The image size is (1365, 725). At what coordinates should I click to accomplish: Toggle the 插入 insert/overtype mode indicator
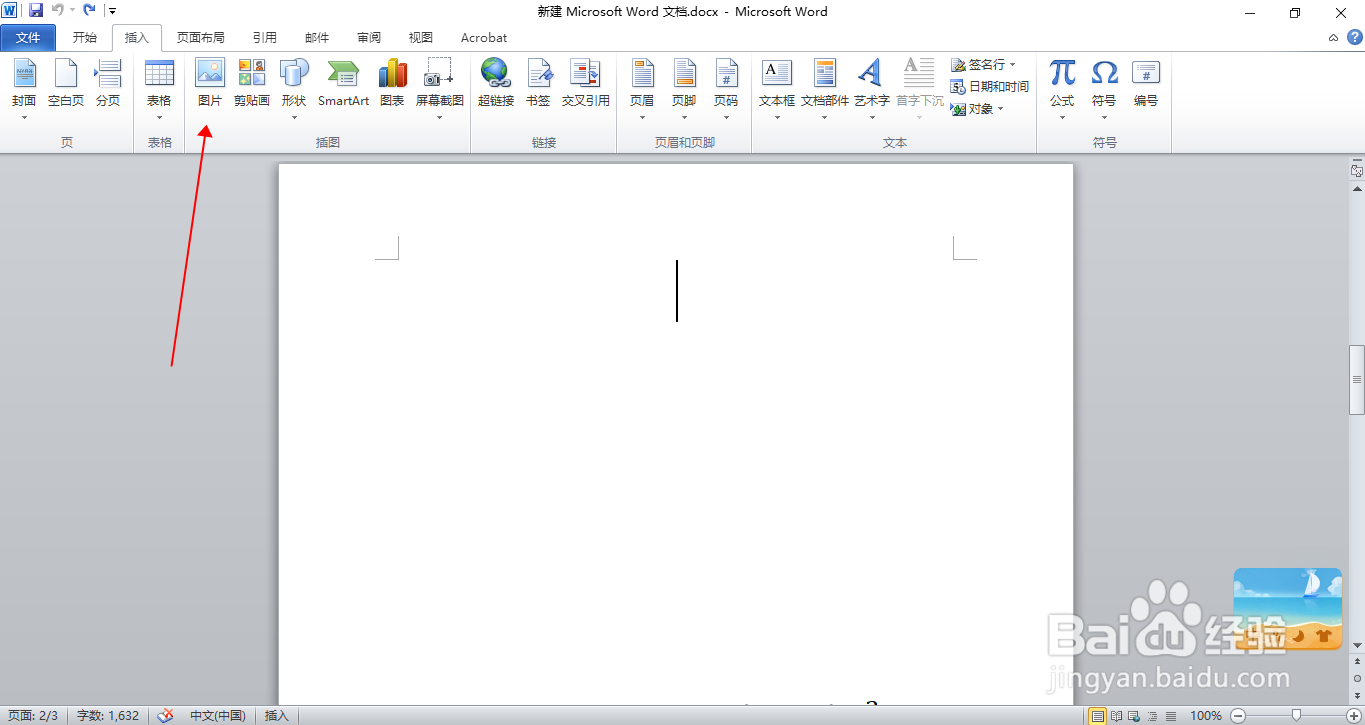coord(277,715)
